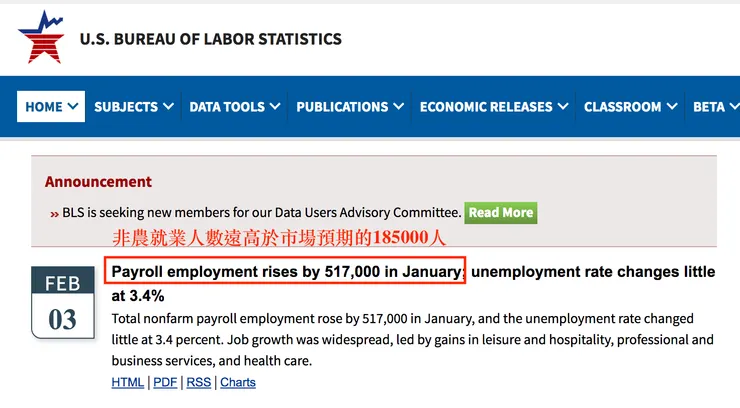Open the ECONOMIC RELEASES menu

(x=486, y=107)
